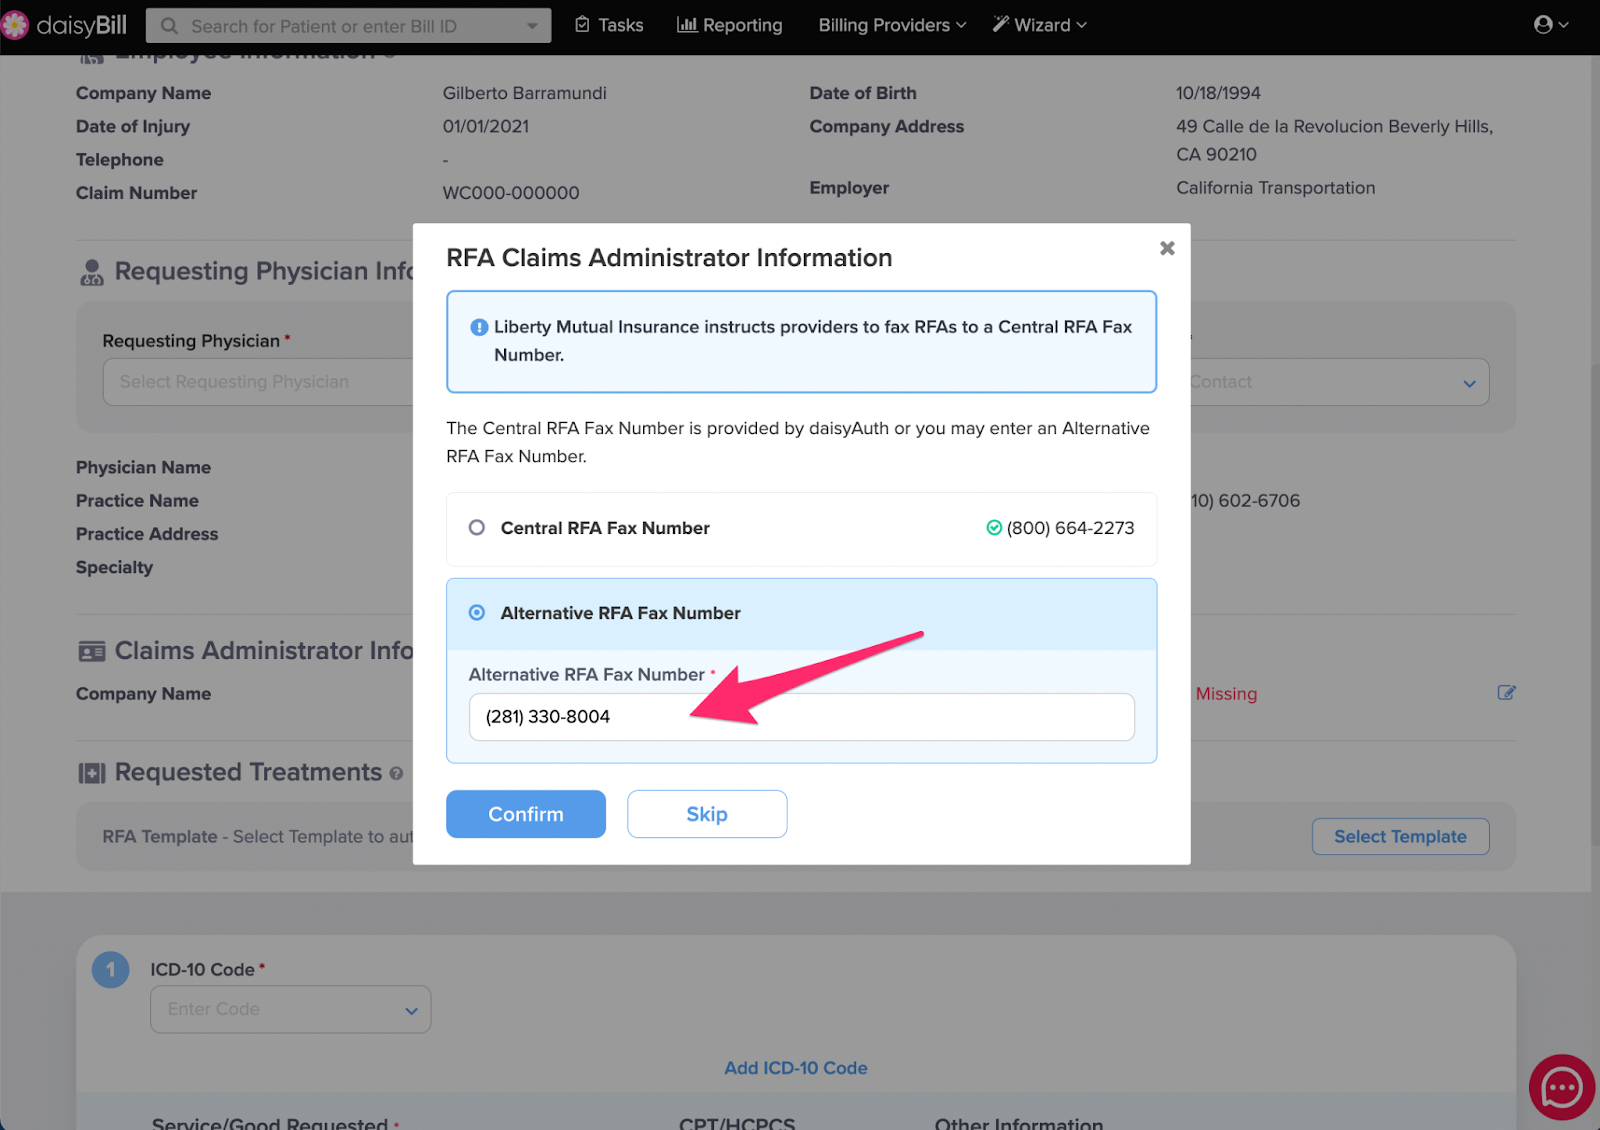This screenshot has height=1130, width=1600.
Task: Click the Skip button
Action: tap(707, 814)
